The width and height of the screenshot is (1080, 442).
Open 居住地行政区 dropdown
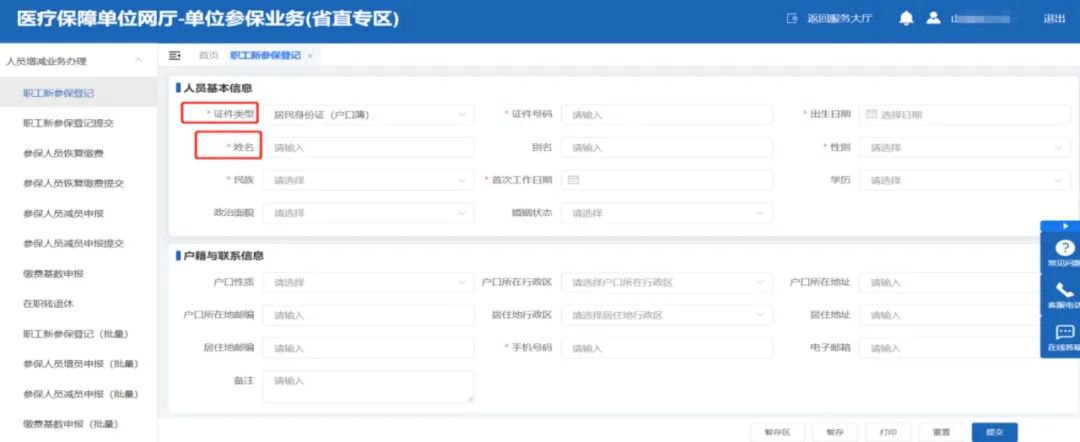pyautogui.click(x=667, y=315)
